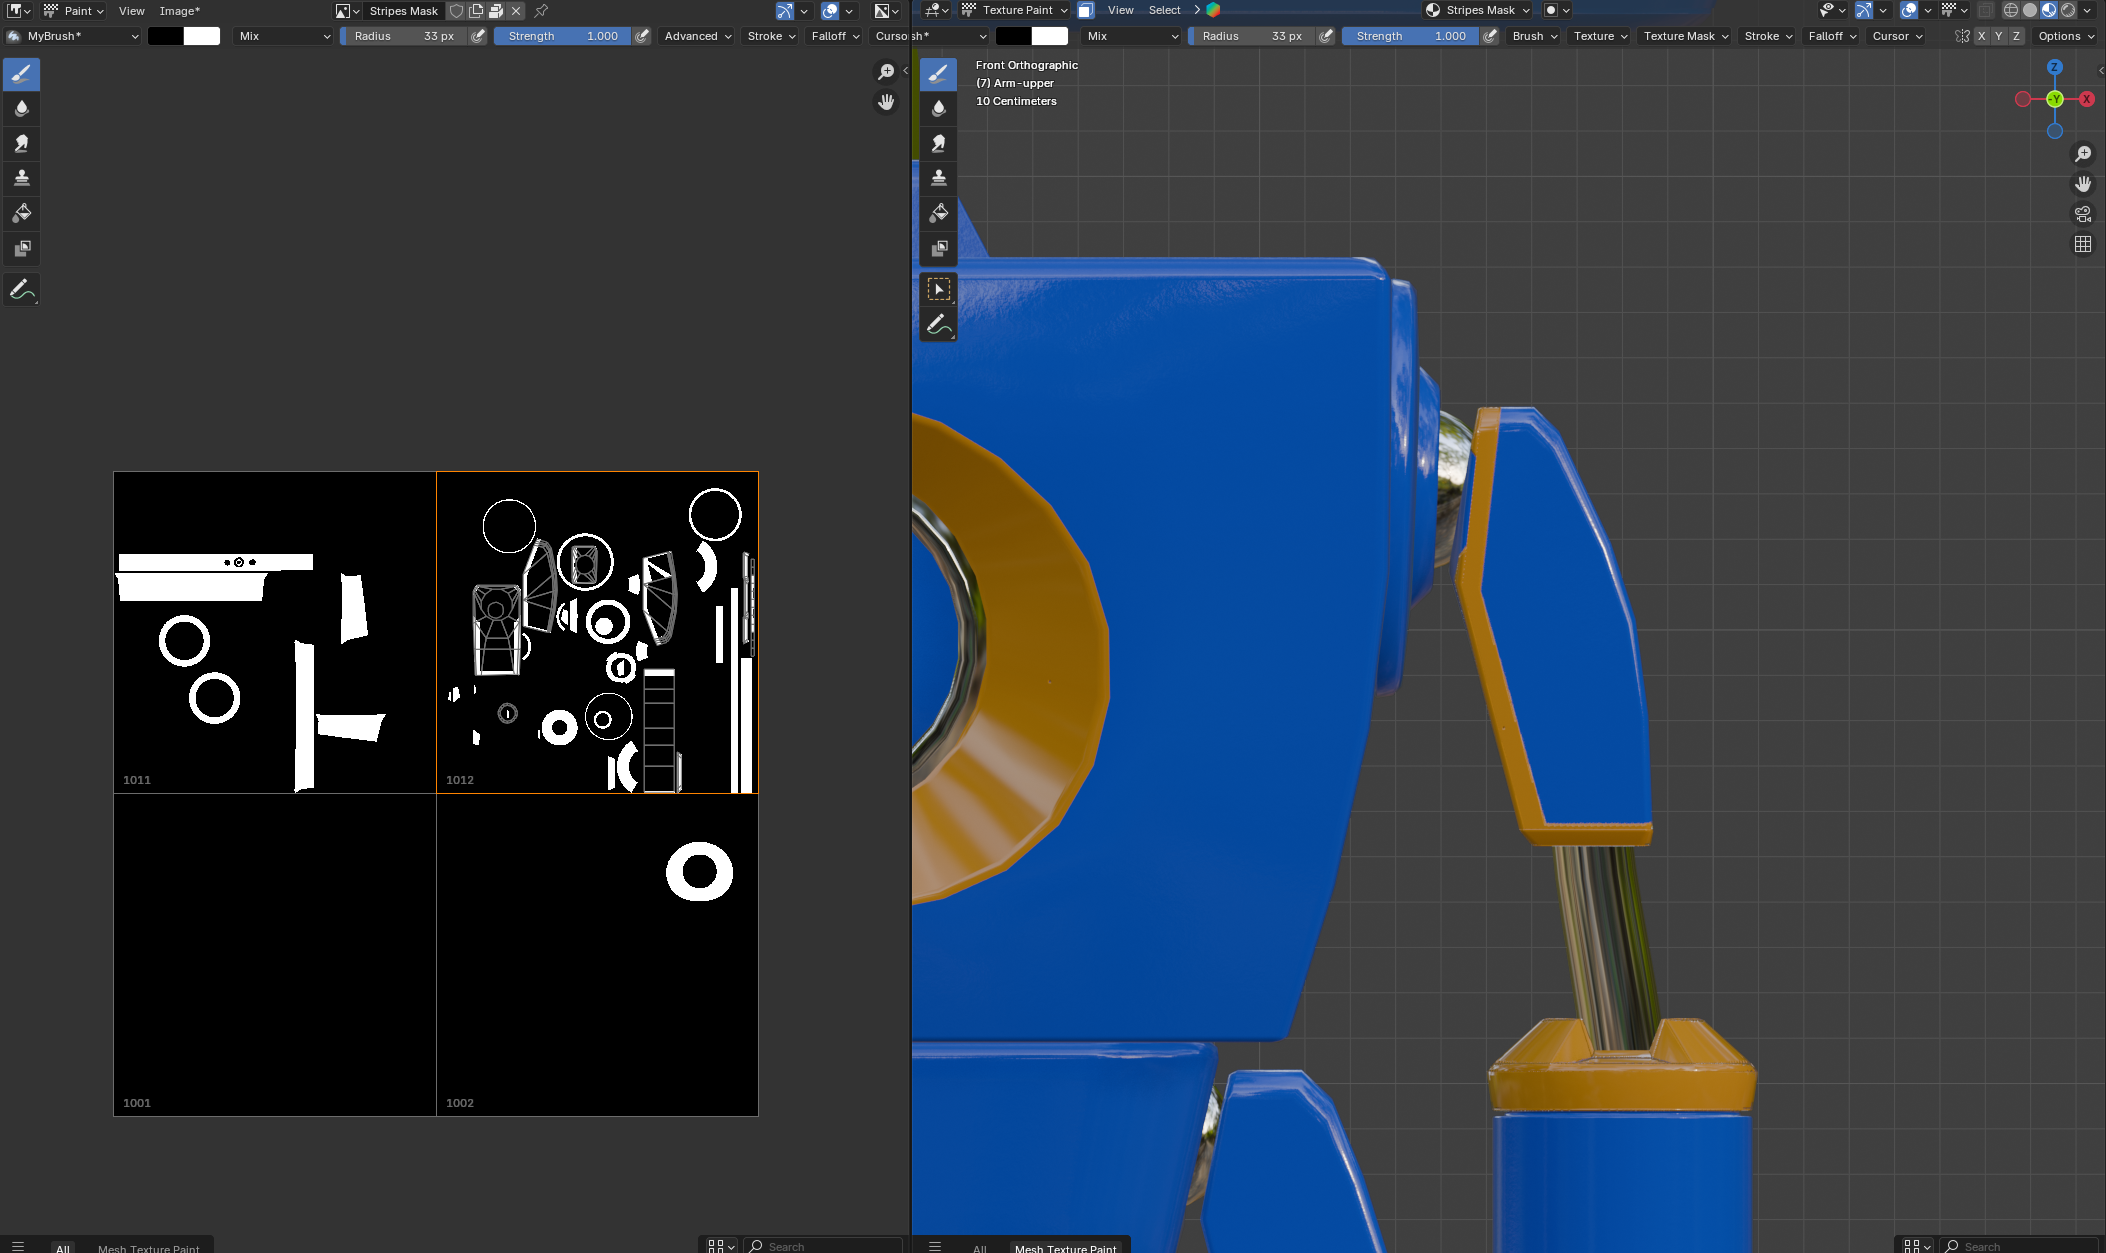Expand the Texture Mask popover

[x=1686, y=36]
